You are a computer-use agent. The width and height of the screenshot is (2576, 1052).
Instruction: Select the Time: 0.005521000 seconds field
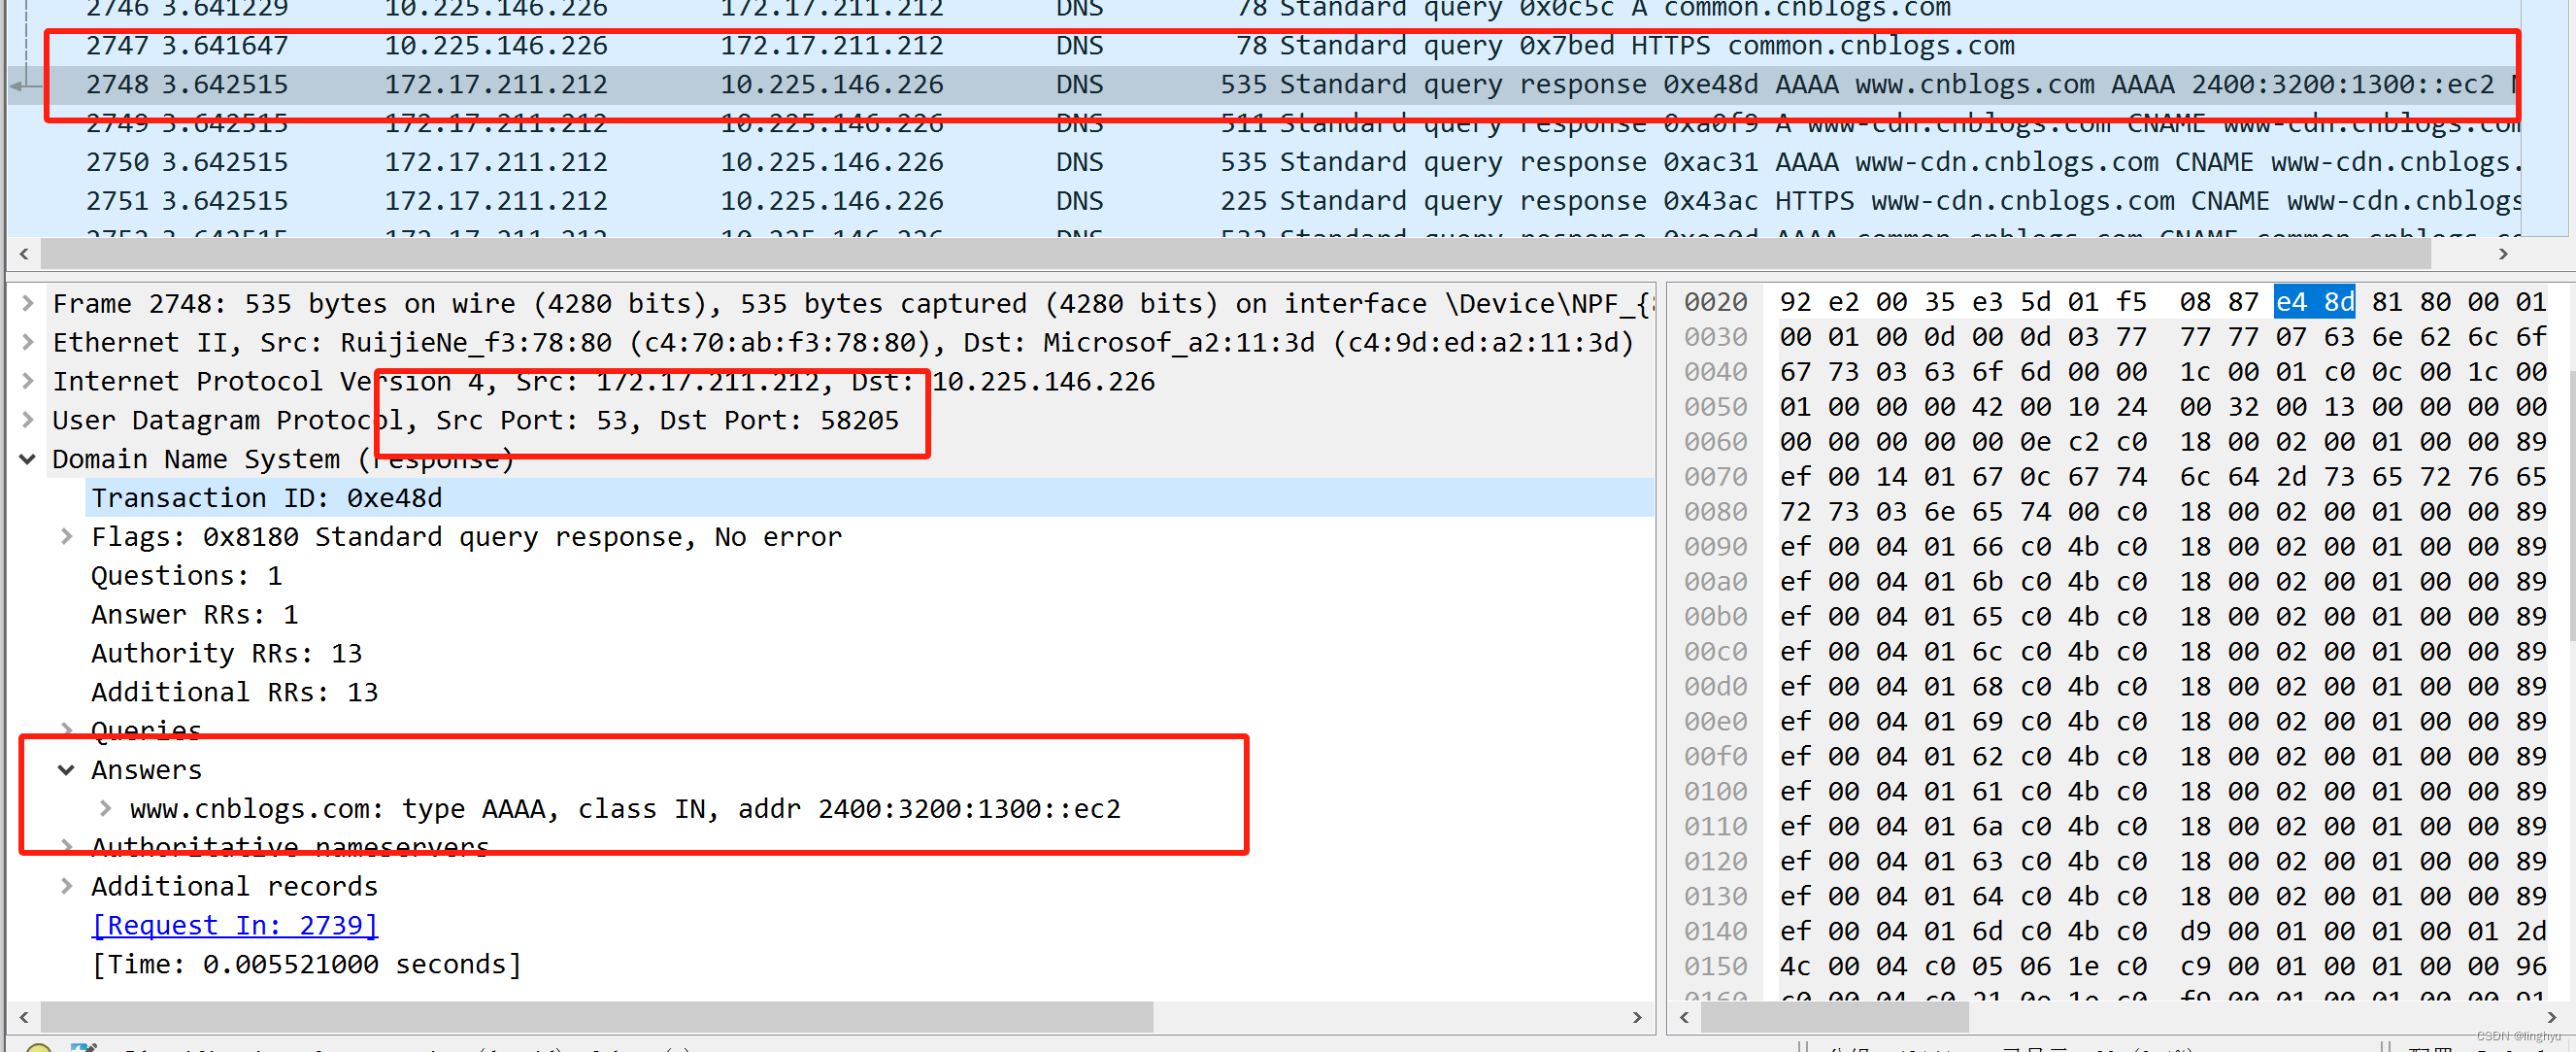tap(305, 963)
